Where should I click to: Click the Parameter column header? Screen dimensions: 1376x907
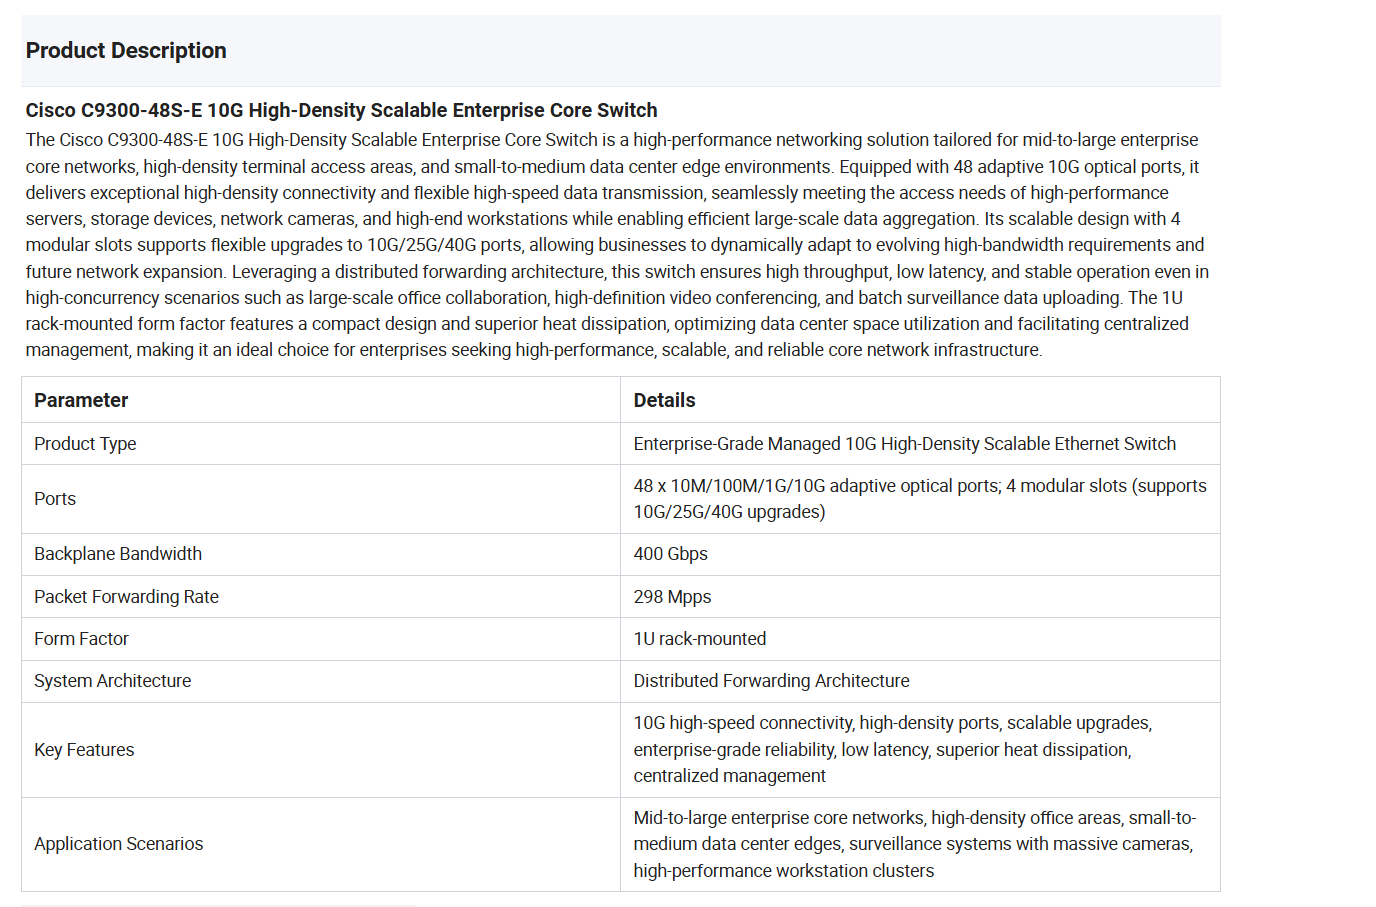(x=81, y=400)
